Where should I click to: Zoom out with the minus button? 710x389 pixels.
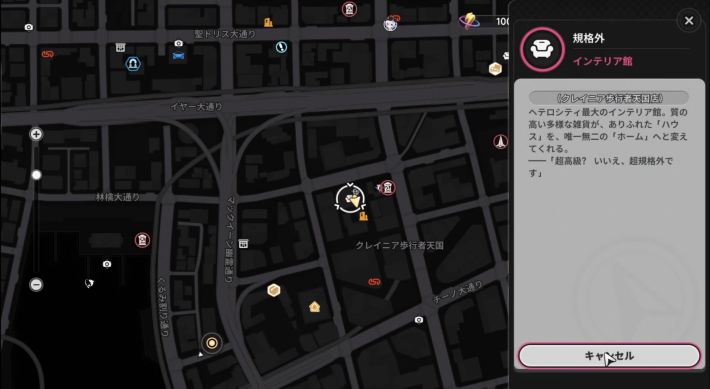(x=36, y=284)
